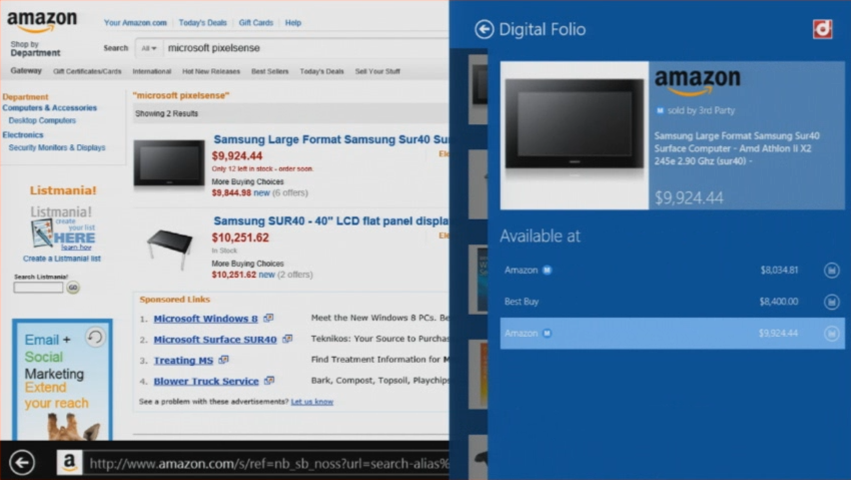The width and height of the screenshot is (851, 480).
Task: Click badge icon next to Amazon $9,924.44
Action: (547, 333)
